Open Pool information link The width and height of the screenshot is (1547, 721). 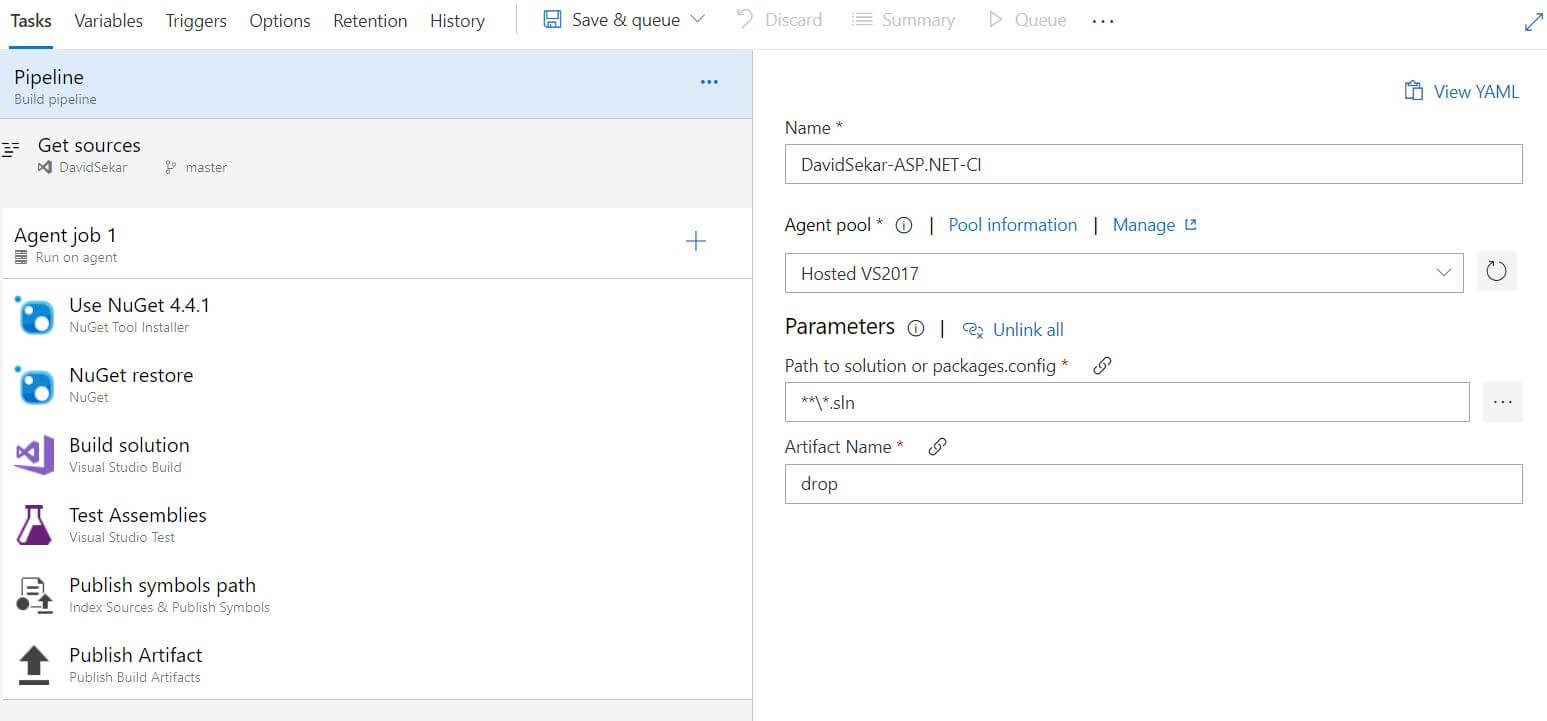1013,225
